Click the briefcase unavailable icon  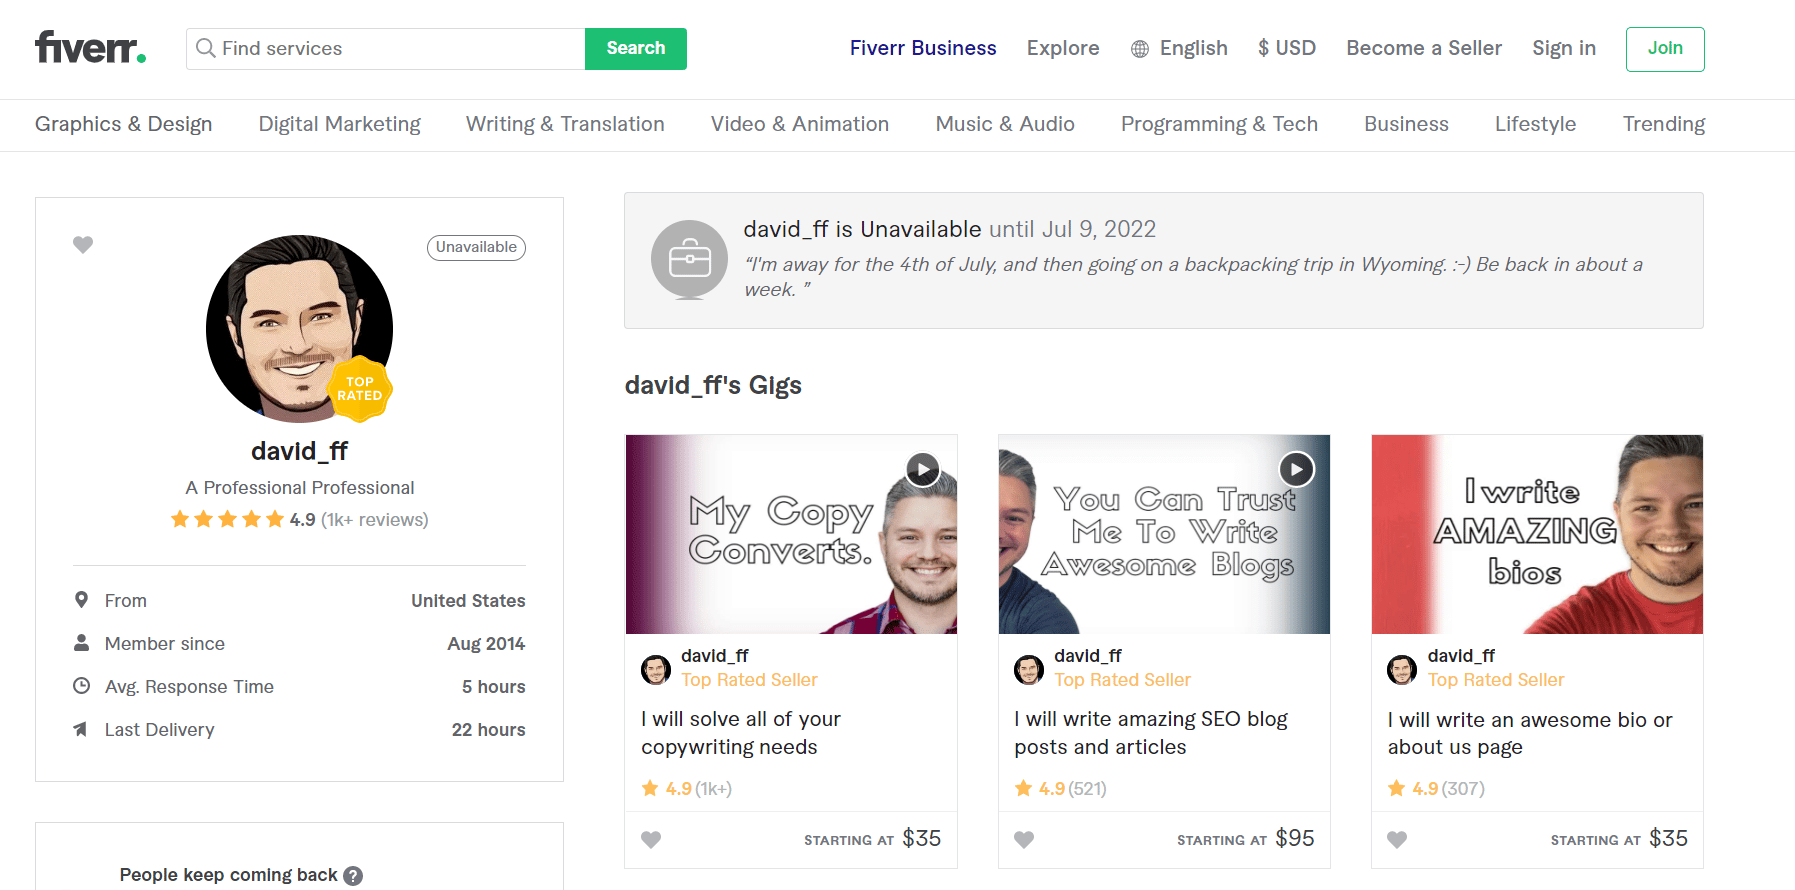[x=689, y=260]
